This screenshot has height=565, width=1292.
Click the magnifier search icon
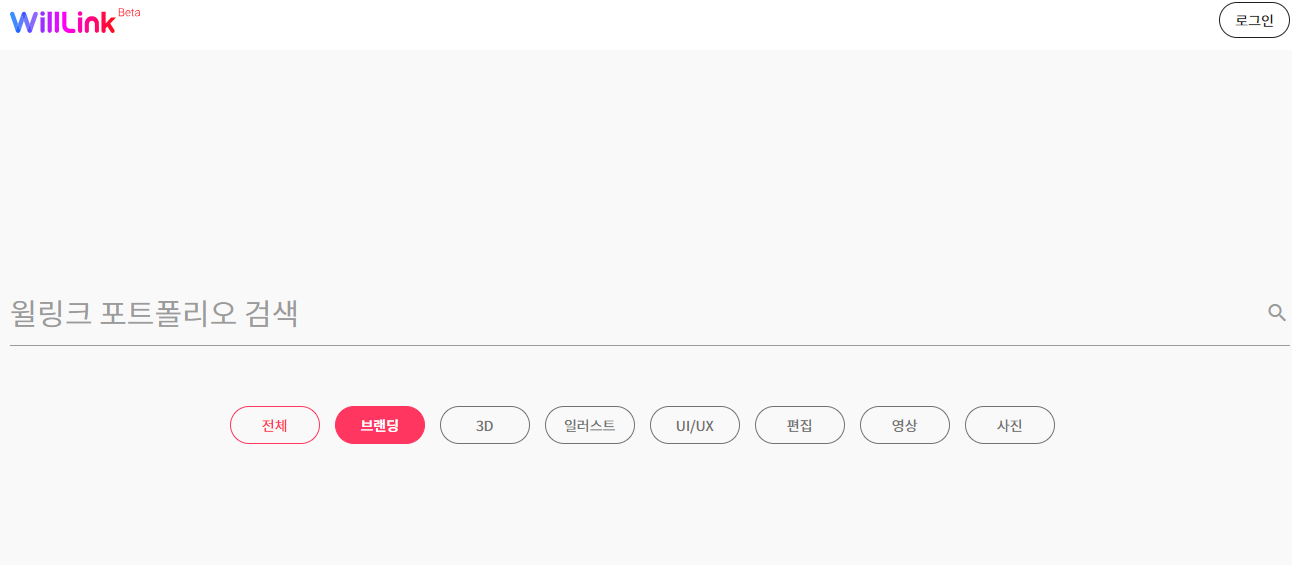point(1276,313)
